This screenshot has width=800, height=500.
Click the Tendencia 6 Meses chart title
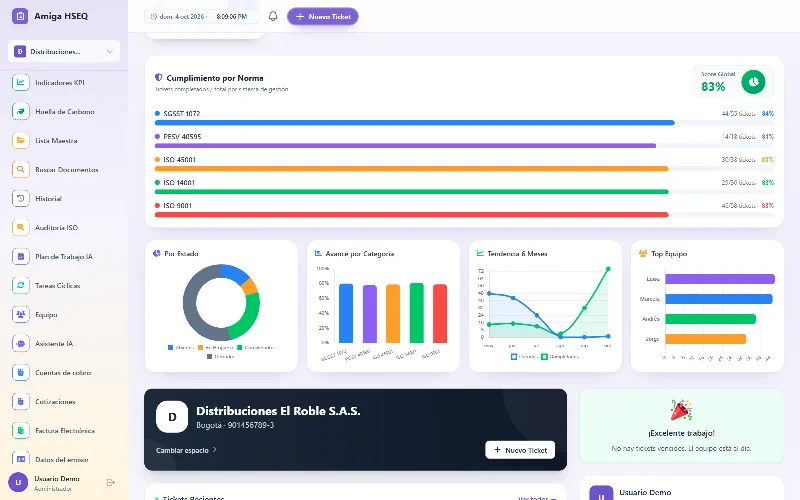517,254
